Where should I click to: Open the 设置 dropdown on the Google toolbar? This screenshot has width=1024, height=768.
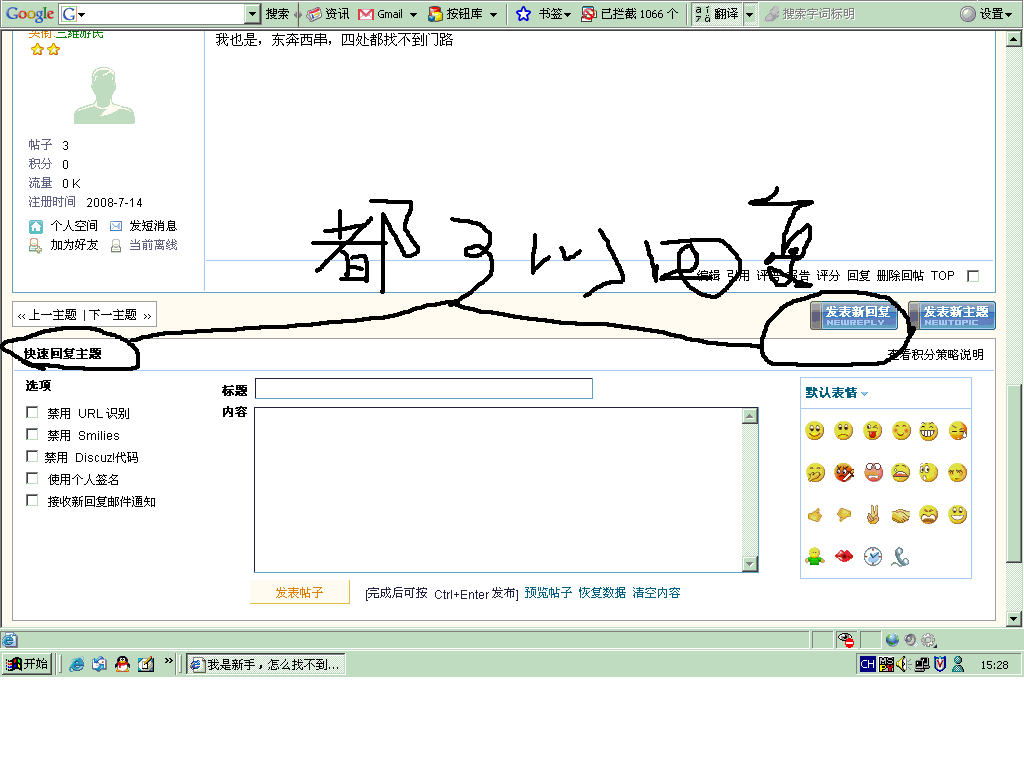point(992,14)
